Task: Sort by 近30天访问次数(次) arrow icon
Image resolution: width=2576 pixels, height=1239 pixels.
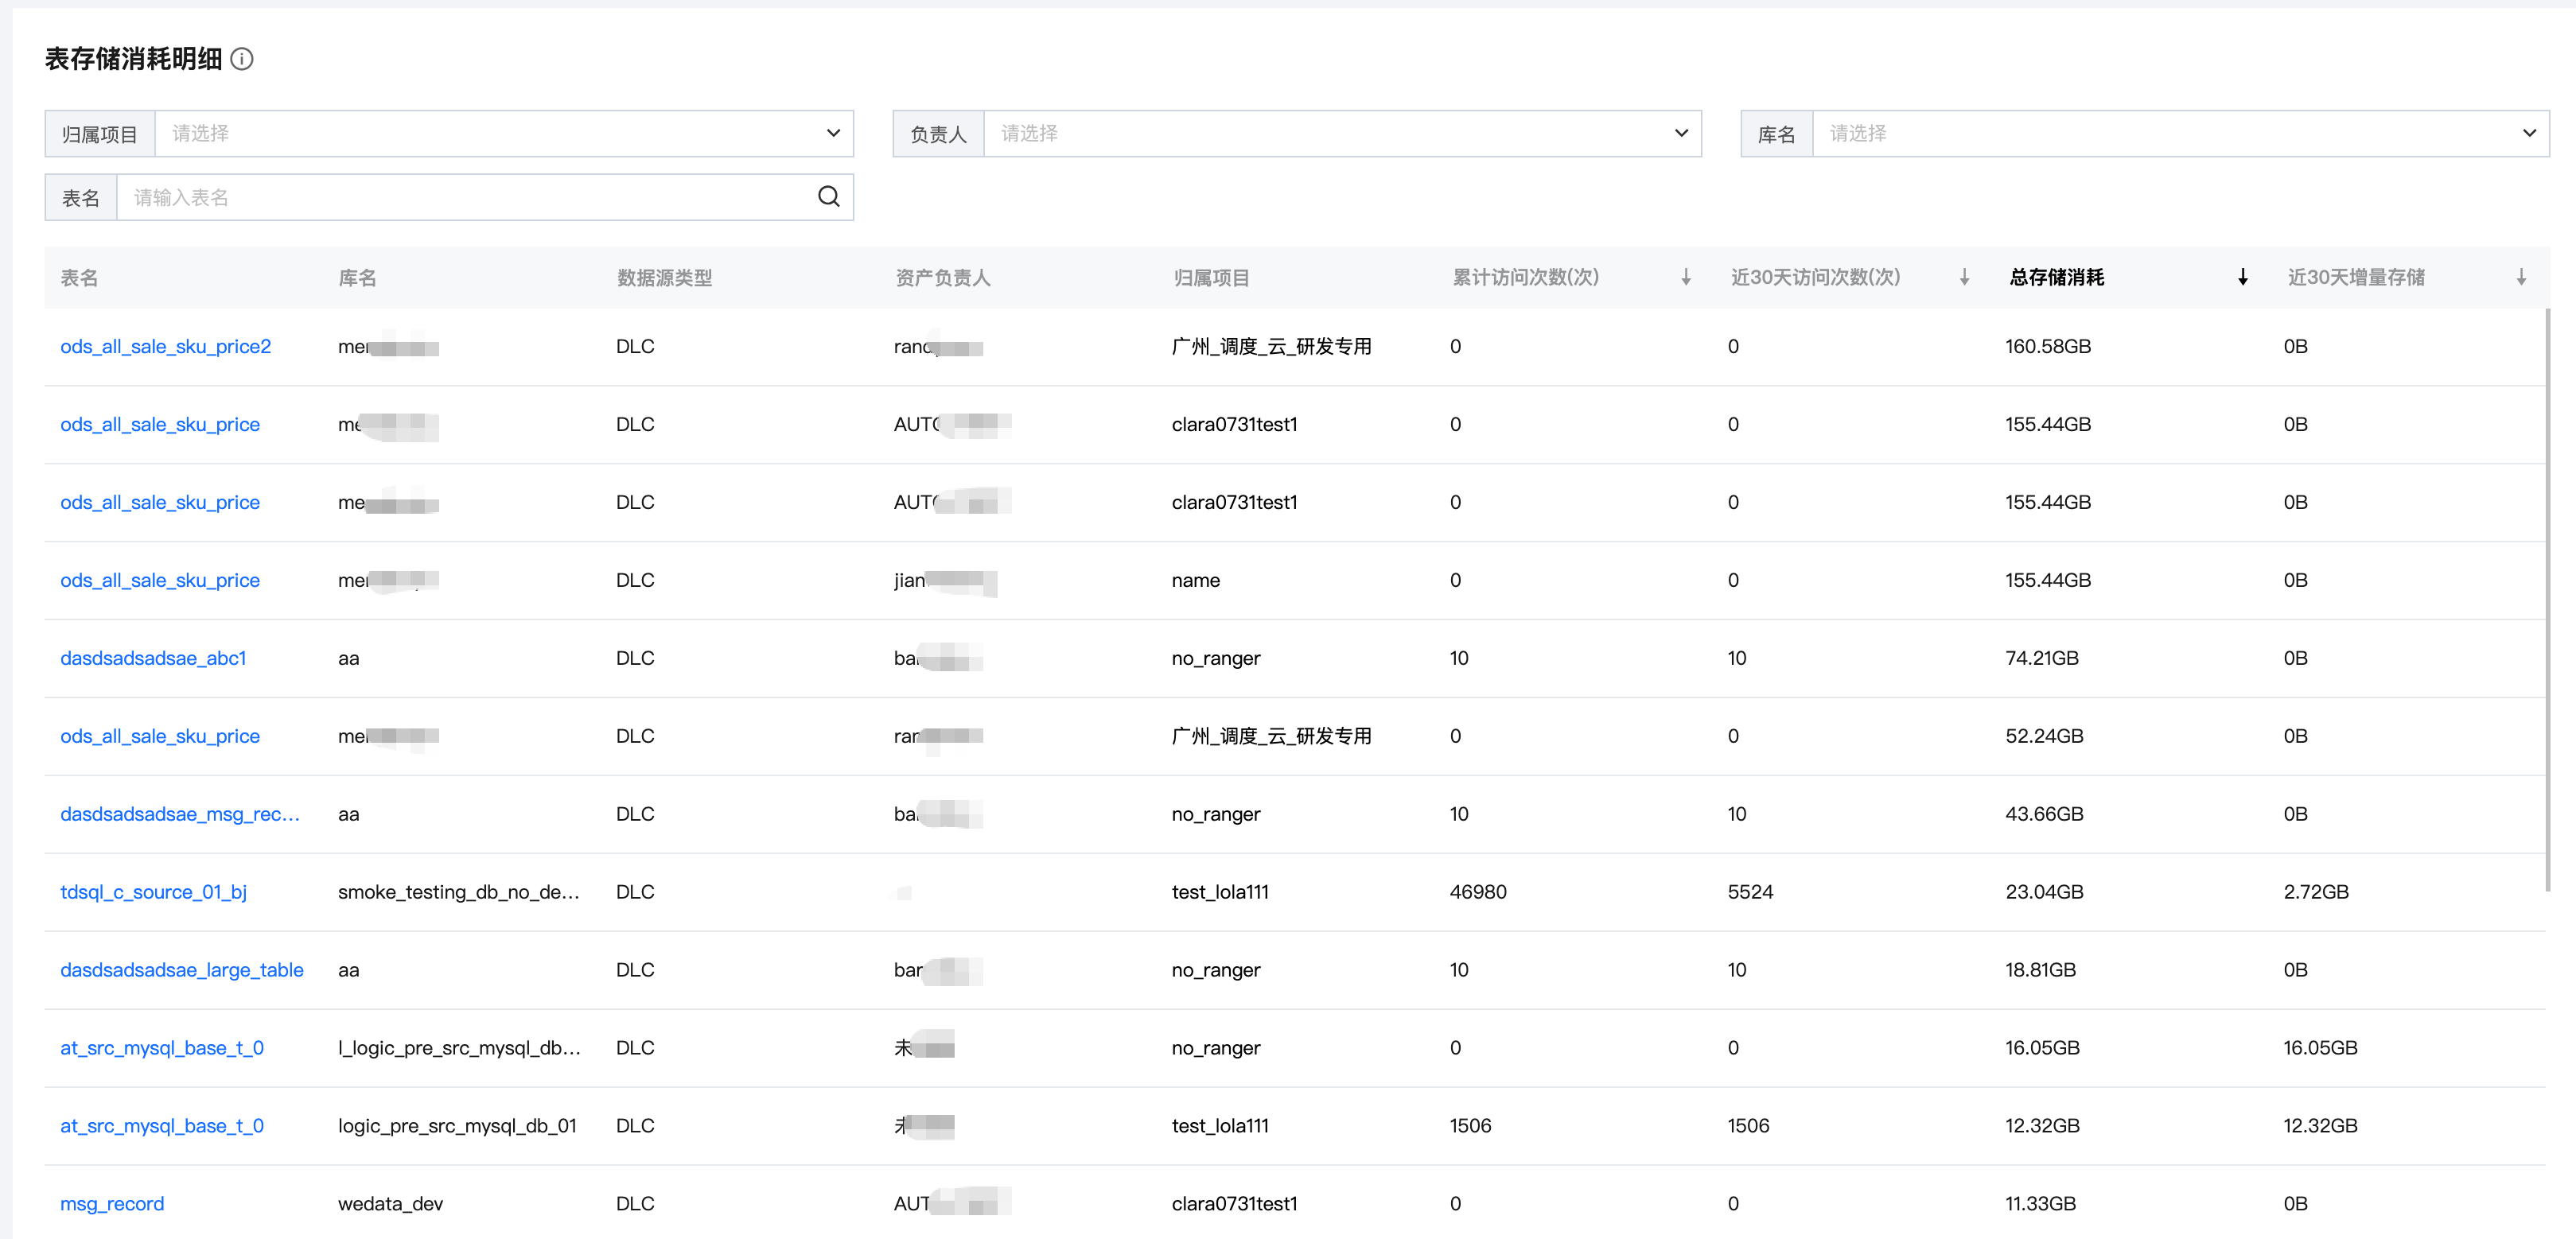Action: click(1964, 277)
